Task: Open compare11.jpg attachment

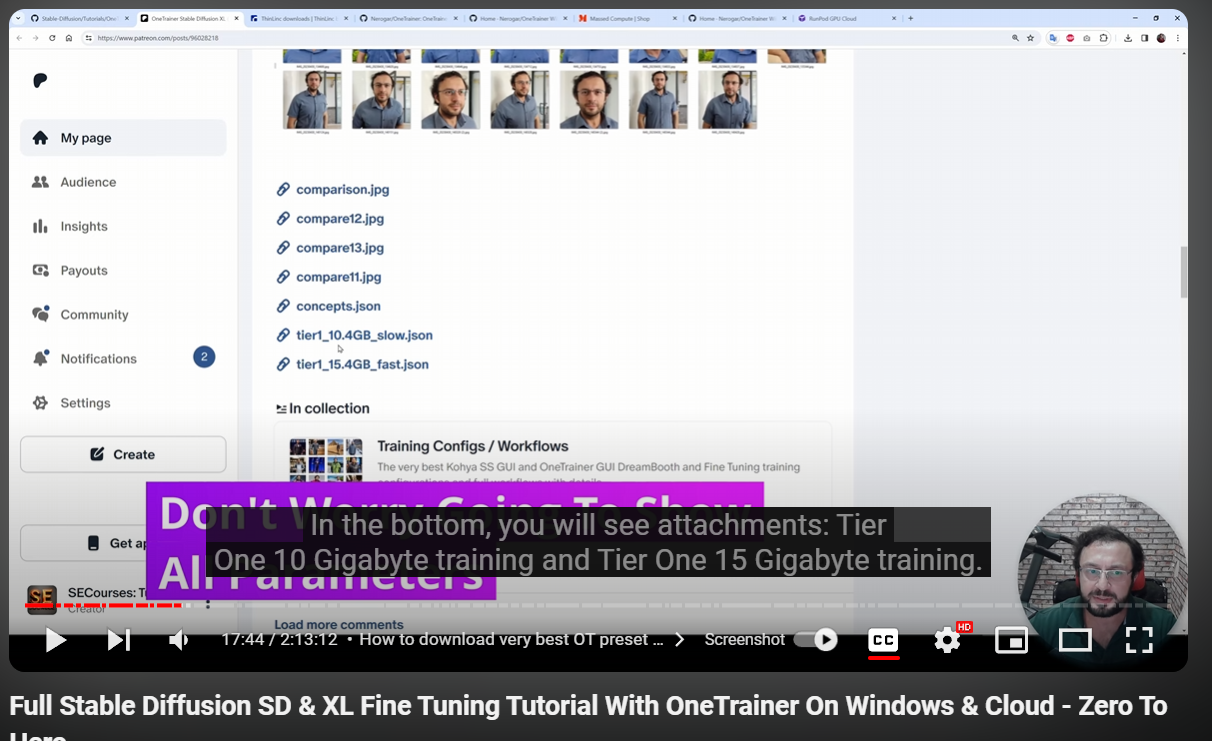Action: 338,277
